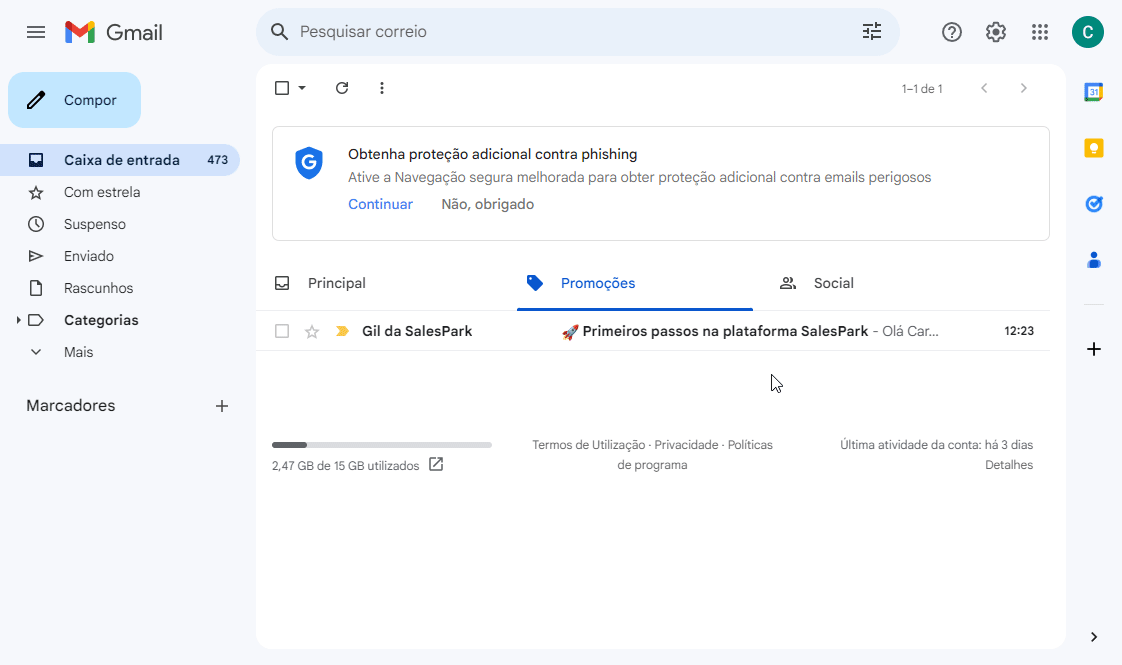Image resolution: width=1122 pixels, height=665 pixels.
Task: Open the search options filter icon
Action: [x=871, y=32]
